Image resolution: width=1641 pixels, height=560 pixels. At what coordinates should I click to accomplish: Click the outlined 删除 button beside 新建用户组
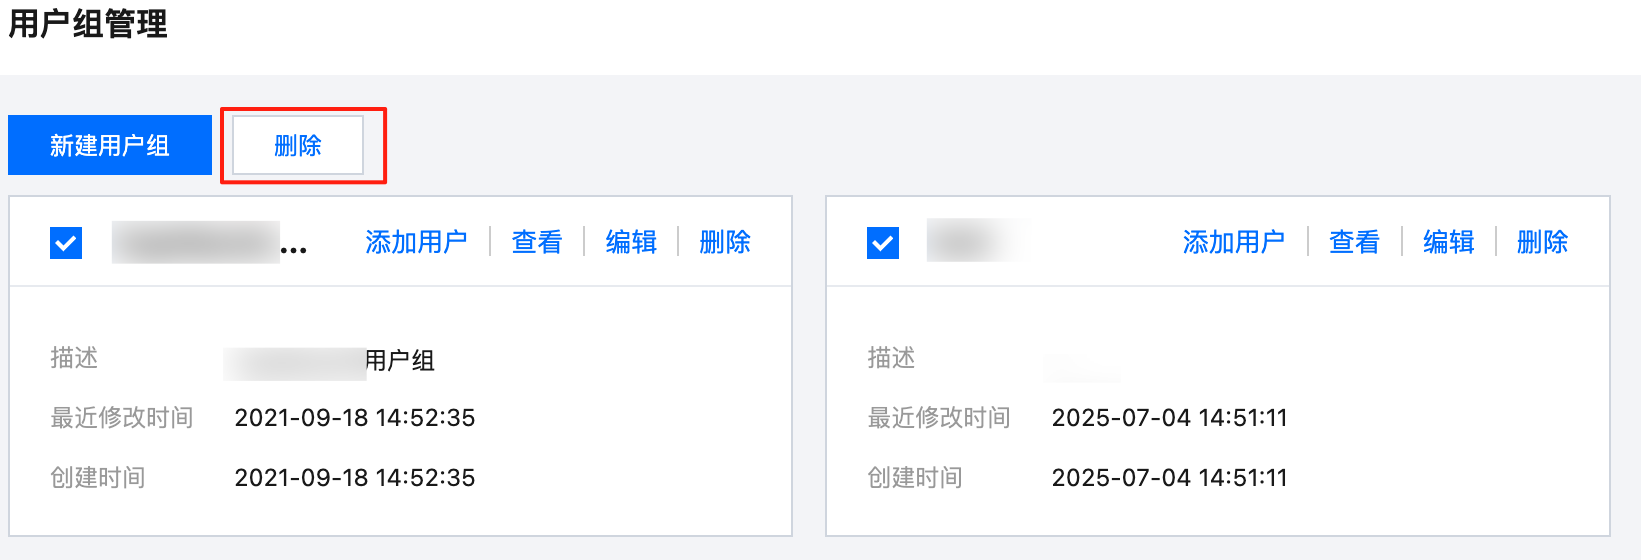pyautogui.click(x=298, y=145)
